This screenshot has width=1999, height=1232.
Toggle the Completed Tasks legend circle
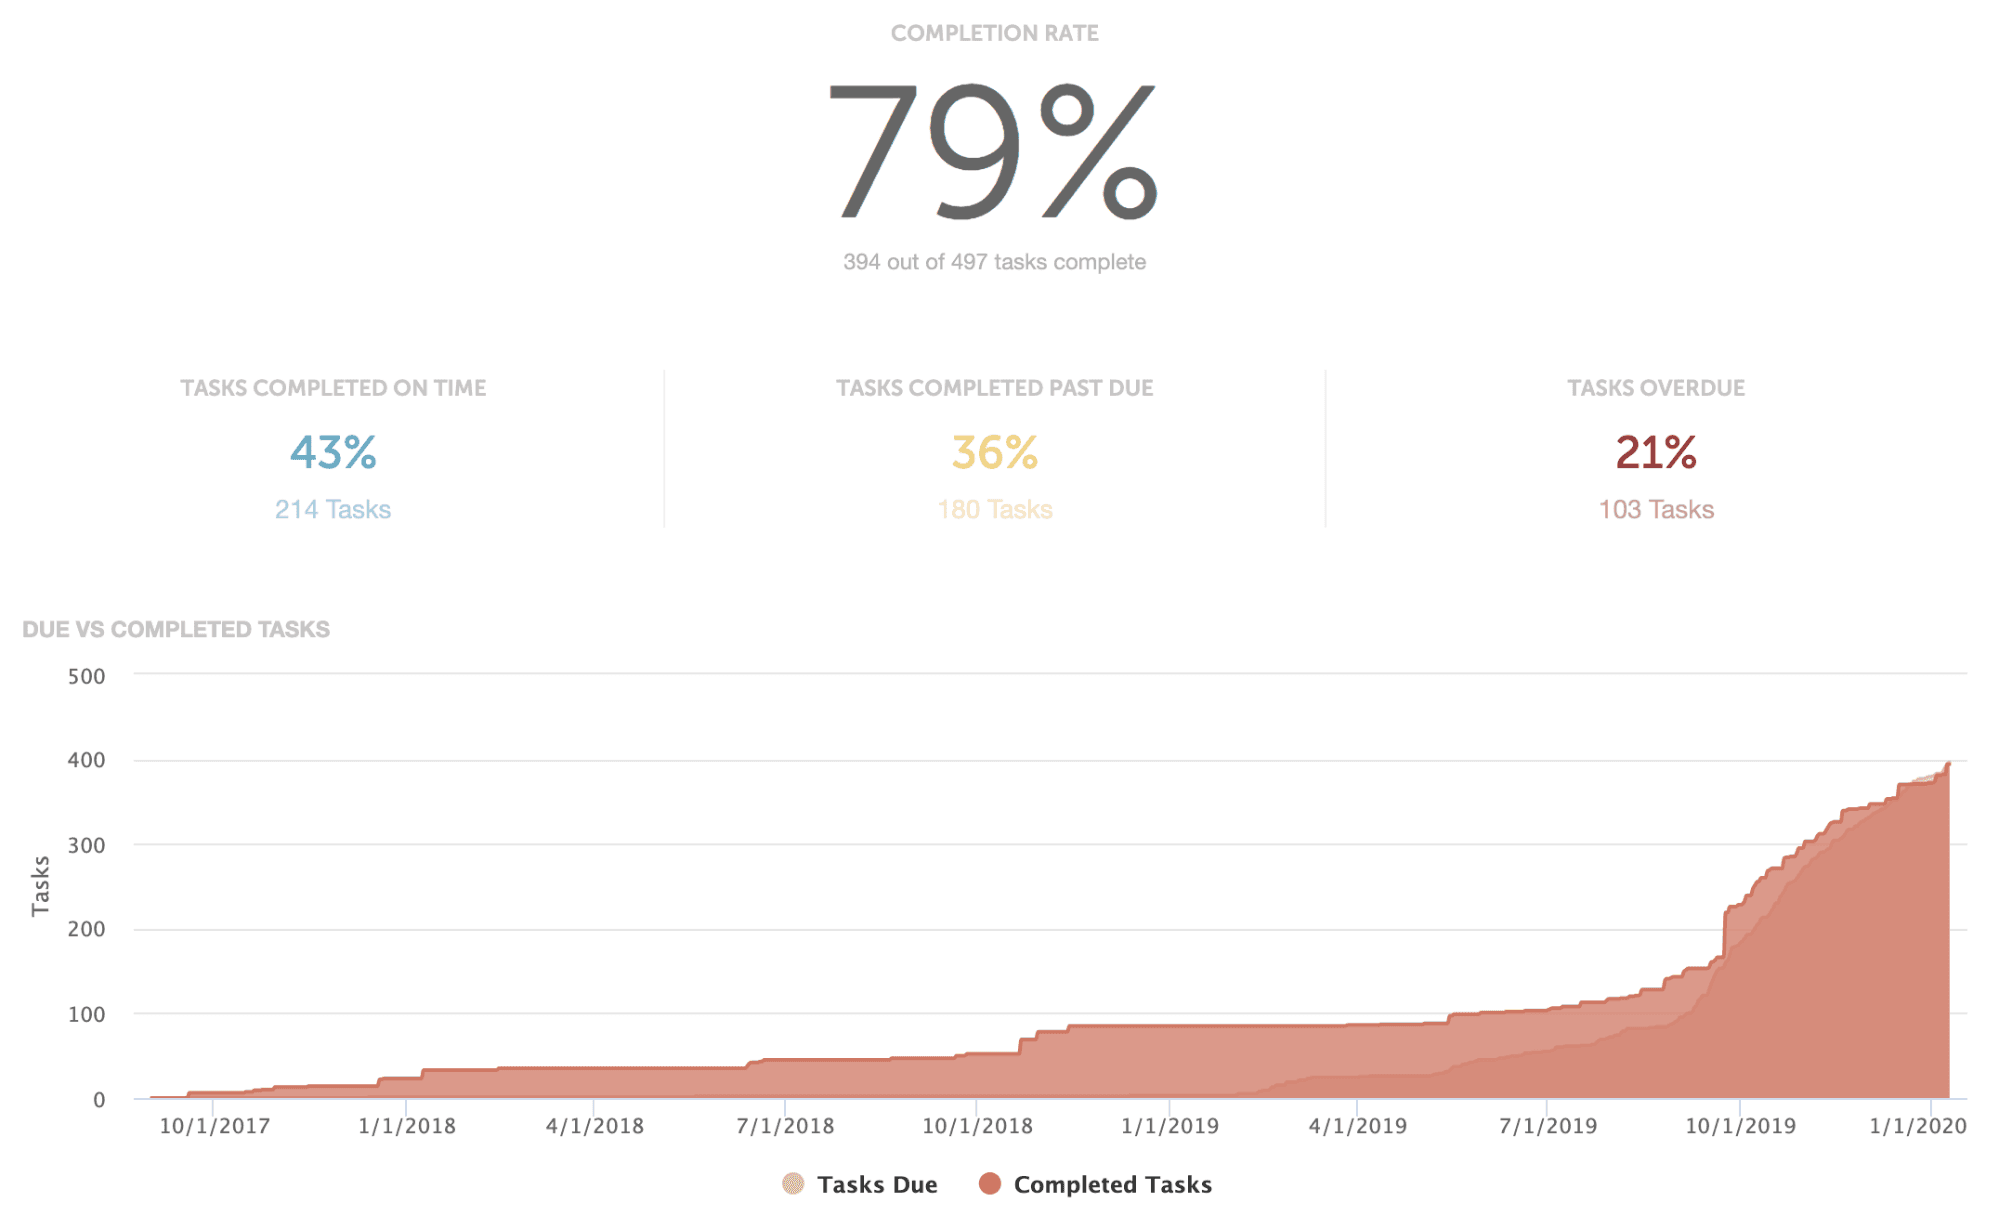click(x=989, y=1184)
